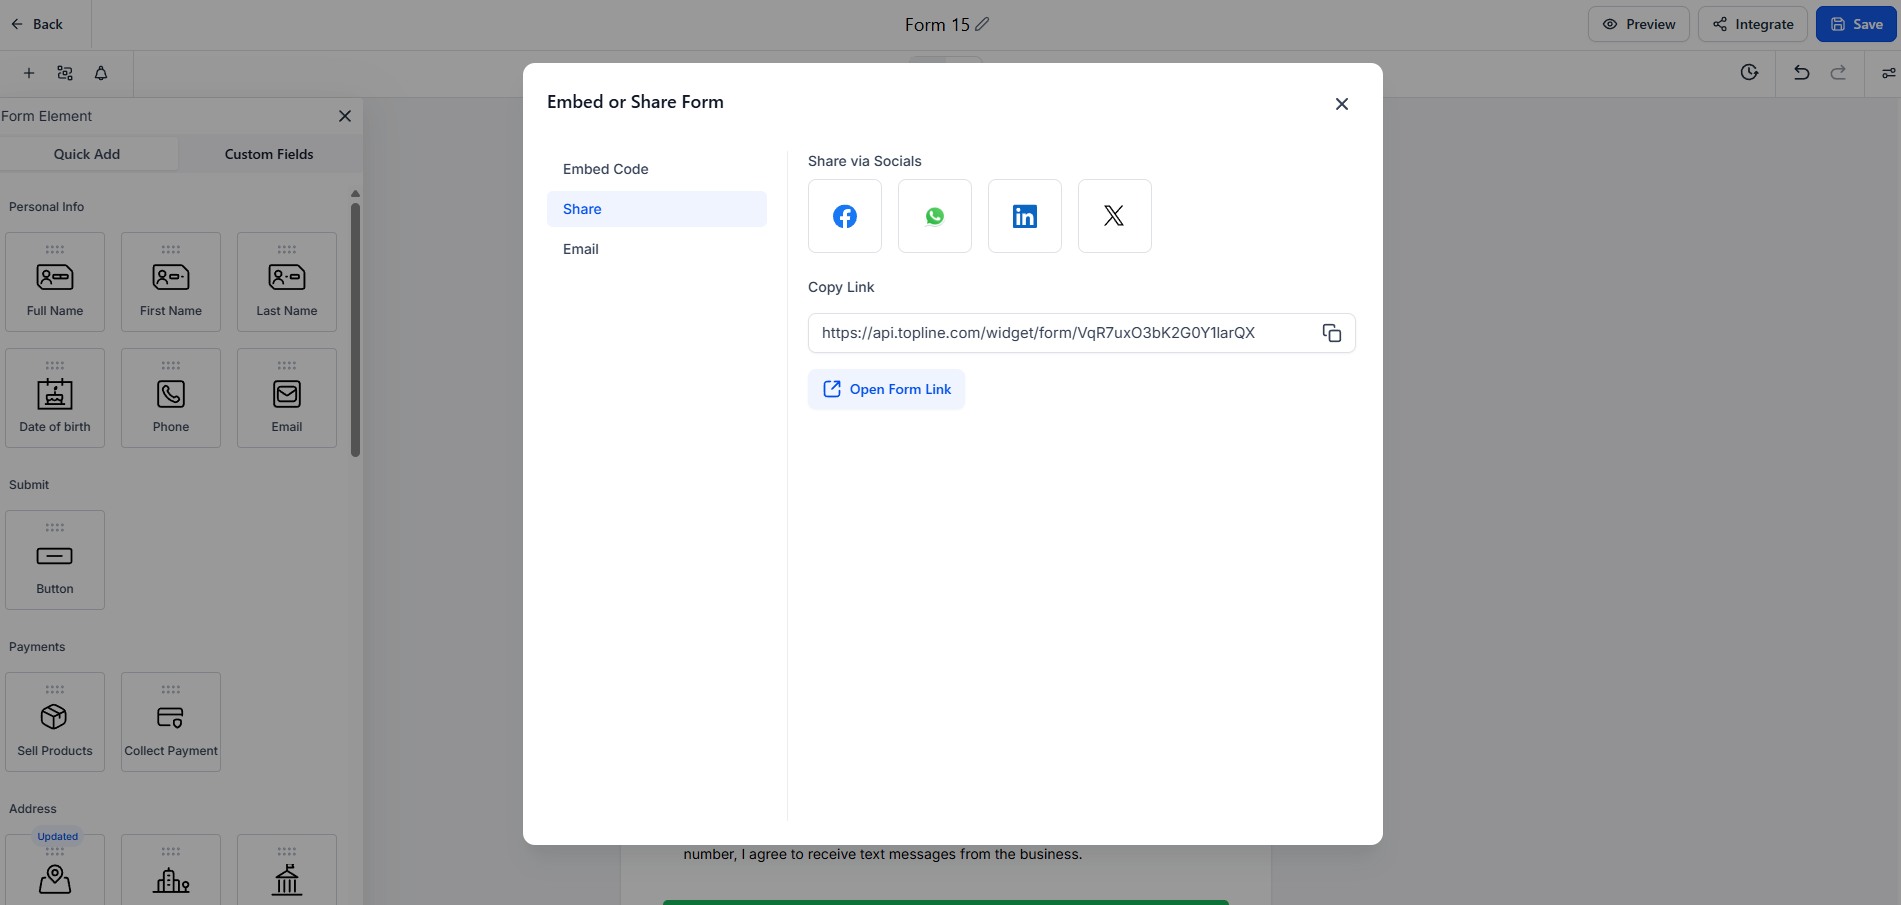Click the Form Element panel scrollbar

pyautogui.click(x=355, y=330)
